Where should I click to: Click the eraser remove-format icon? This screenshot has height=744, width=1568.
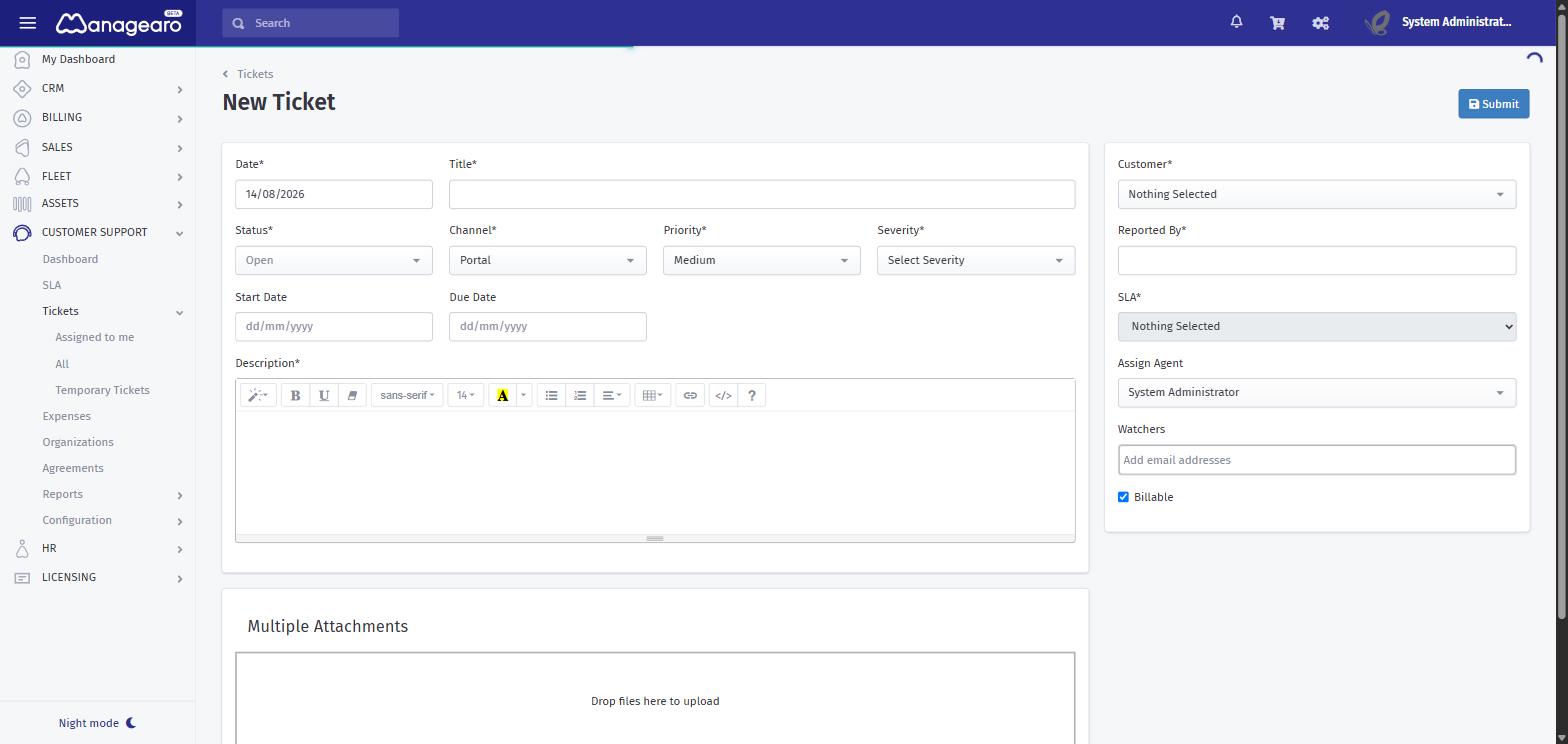(352, 396)
